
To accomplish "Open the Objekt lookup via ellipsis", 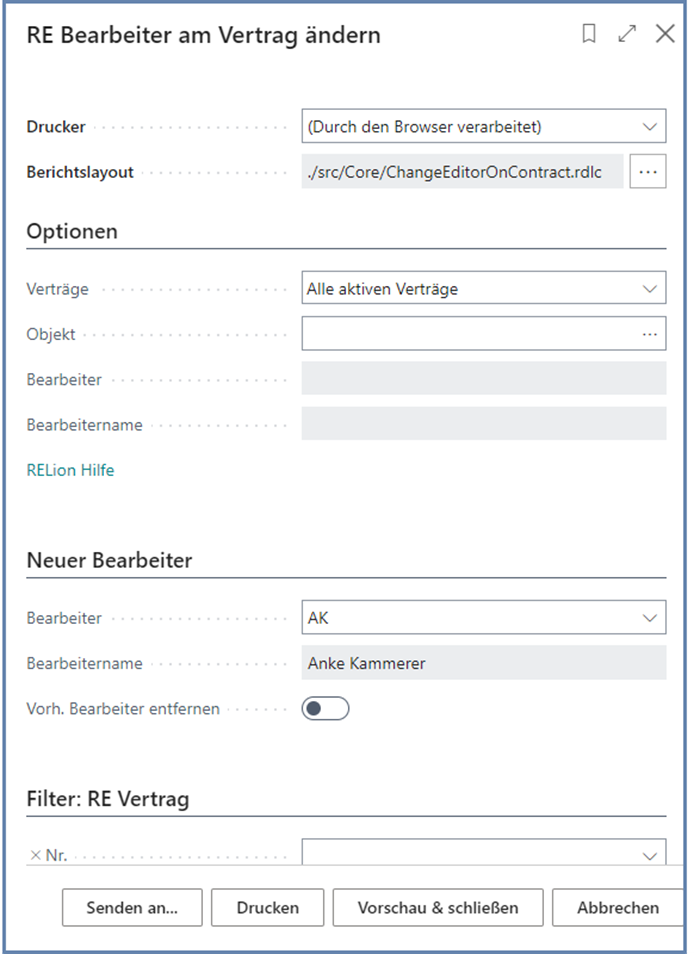I will (651, 332).
